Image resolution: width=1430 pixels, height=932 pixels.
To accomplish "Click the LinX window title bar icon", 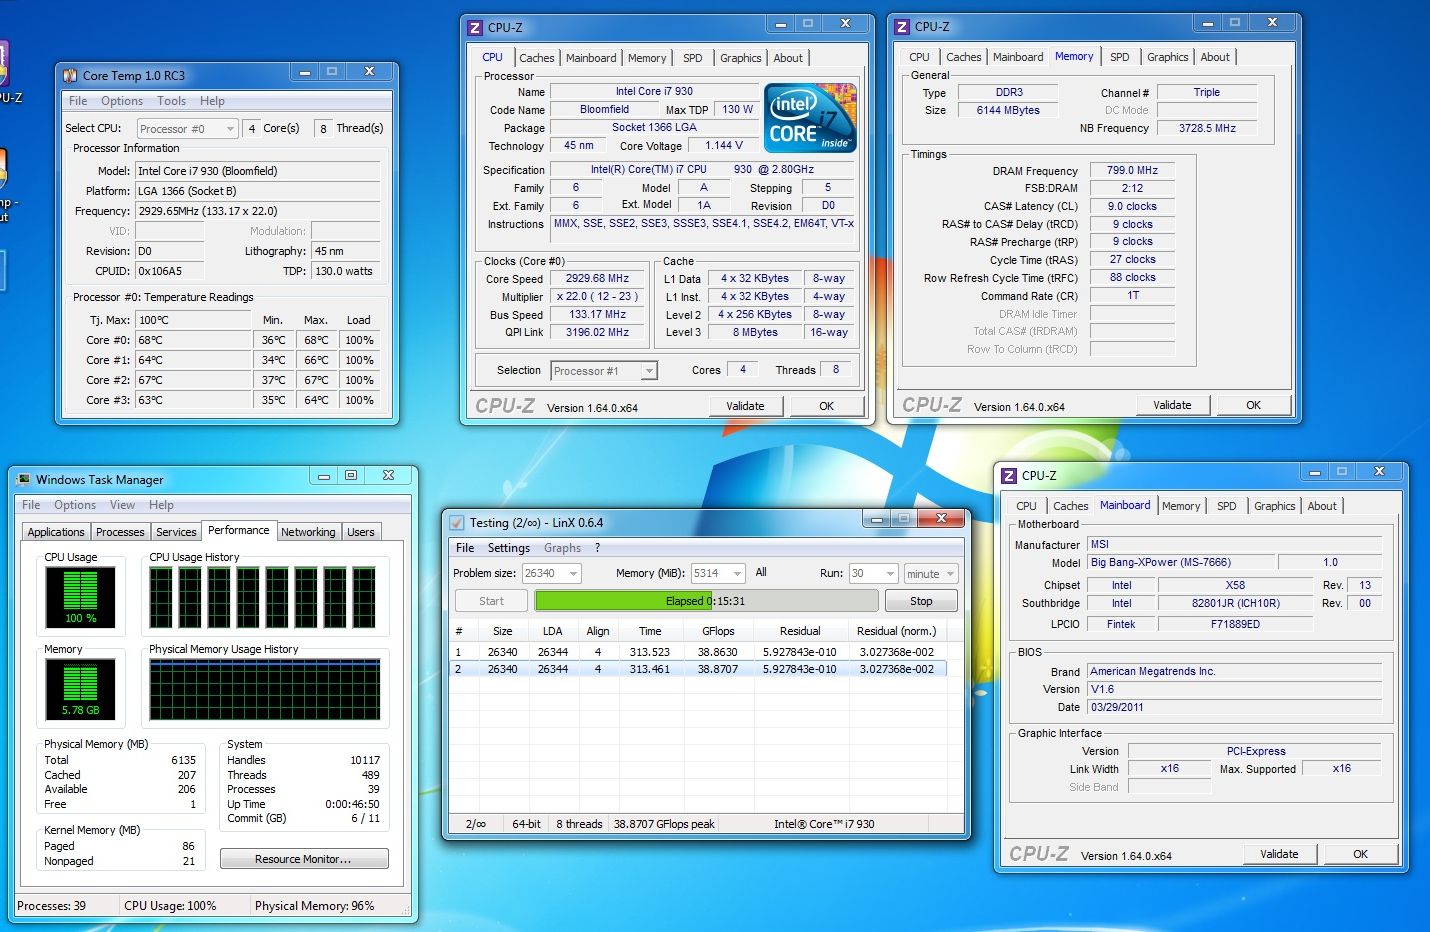I will point(457,522).
